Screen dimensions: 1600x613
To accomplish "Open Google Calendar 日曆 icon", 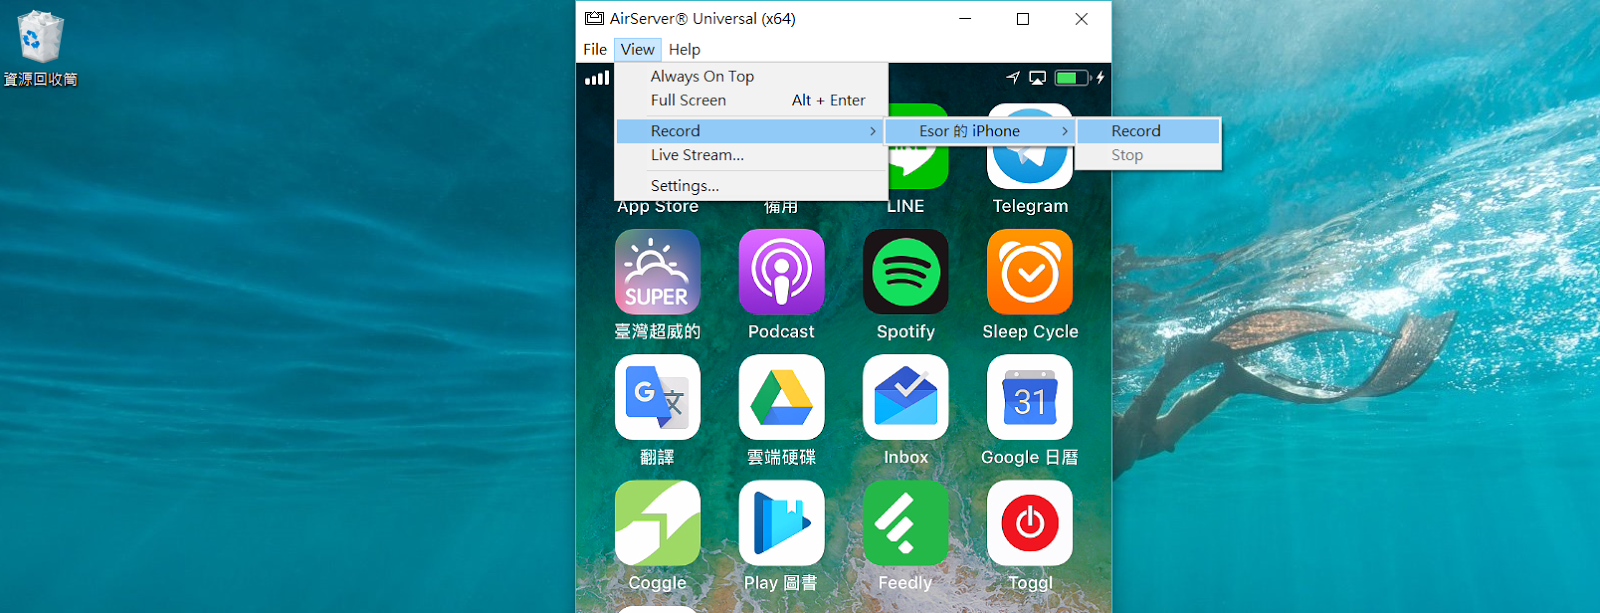I will click(x=1030, y=397).
